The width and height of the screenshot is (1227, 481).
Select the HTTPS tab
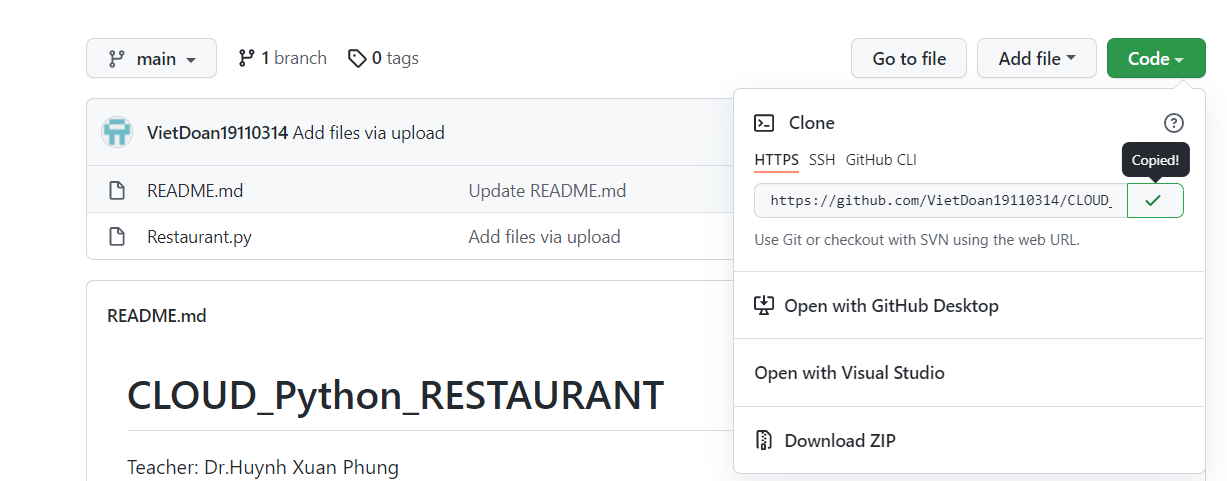777,160
